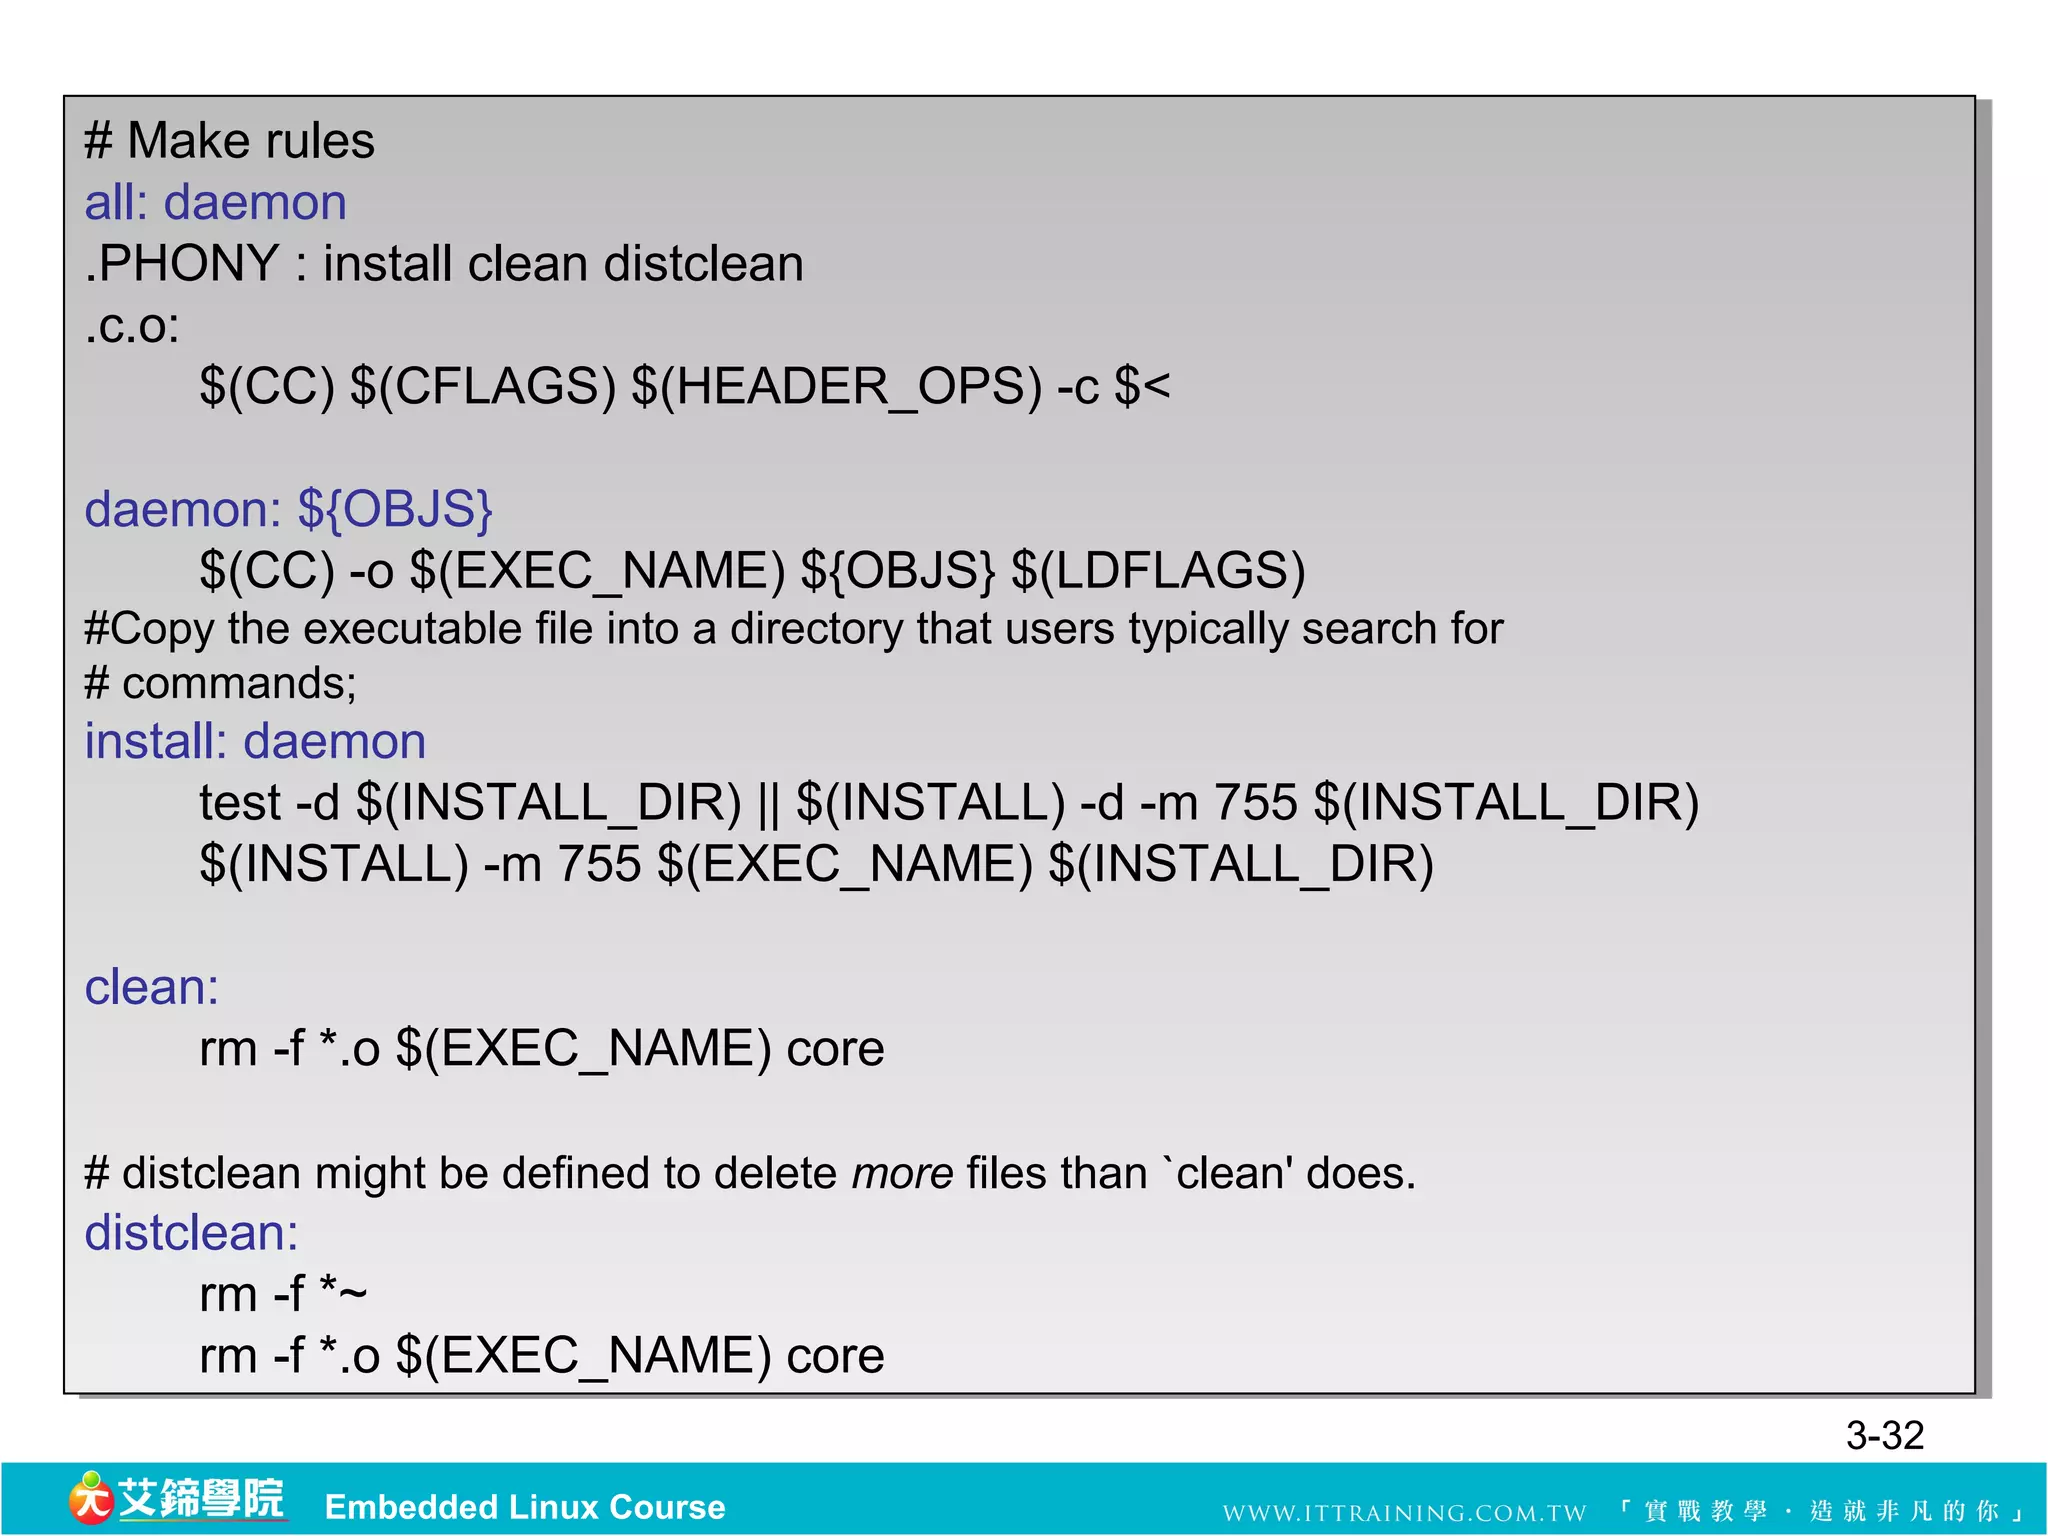This screenshot has height=1536, width=2048.
Task: Click the 'clean:' target line
Action: coord(151,987)
